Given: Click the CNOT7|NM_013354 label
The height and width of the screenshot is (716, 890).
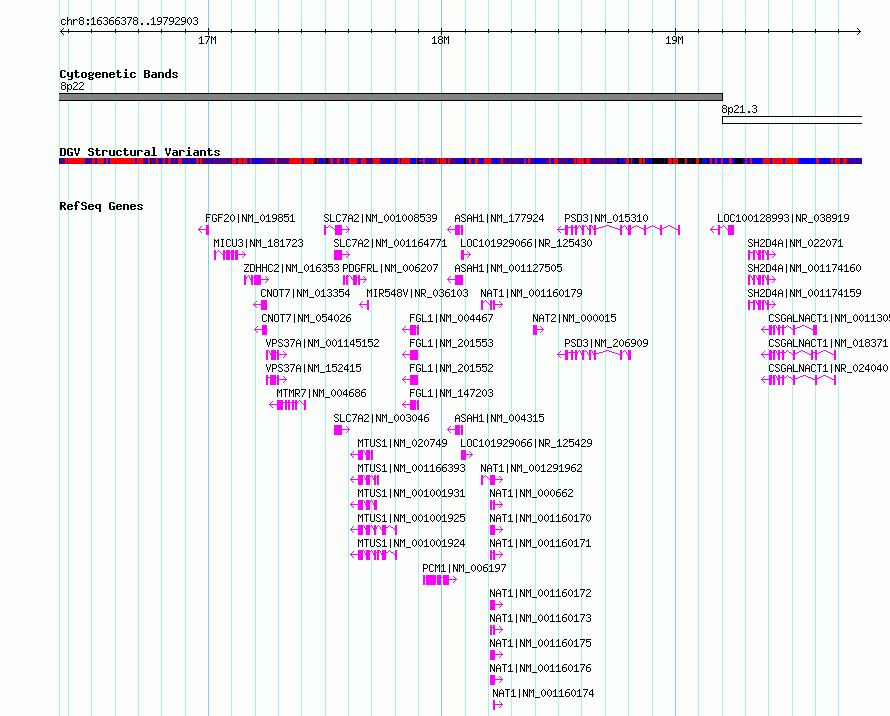Looking at the screenshot, I should click(305, 293).
